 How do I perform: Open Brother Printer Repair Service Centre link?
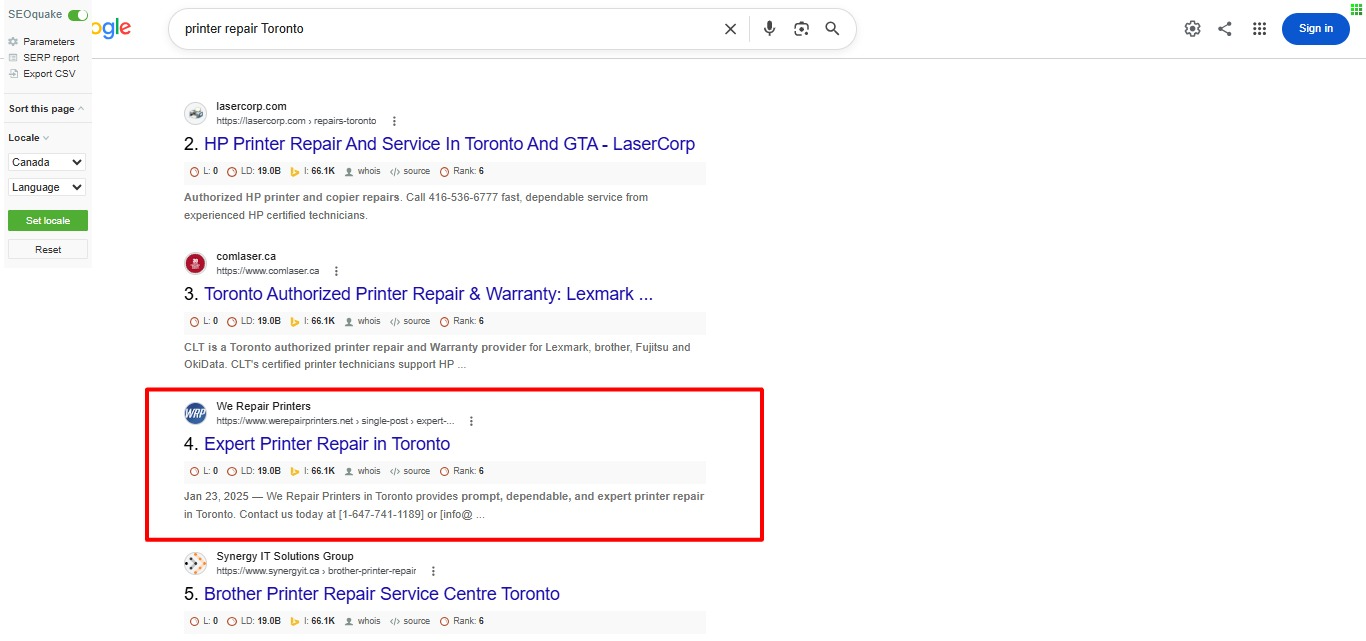[382, 594]
